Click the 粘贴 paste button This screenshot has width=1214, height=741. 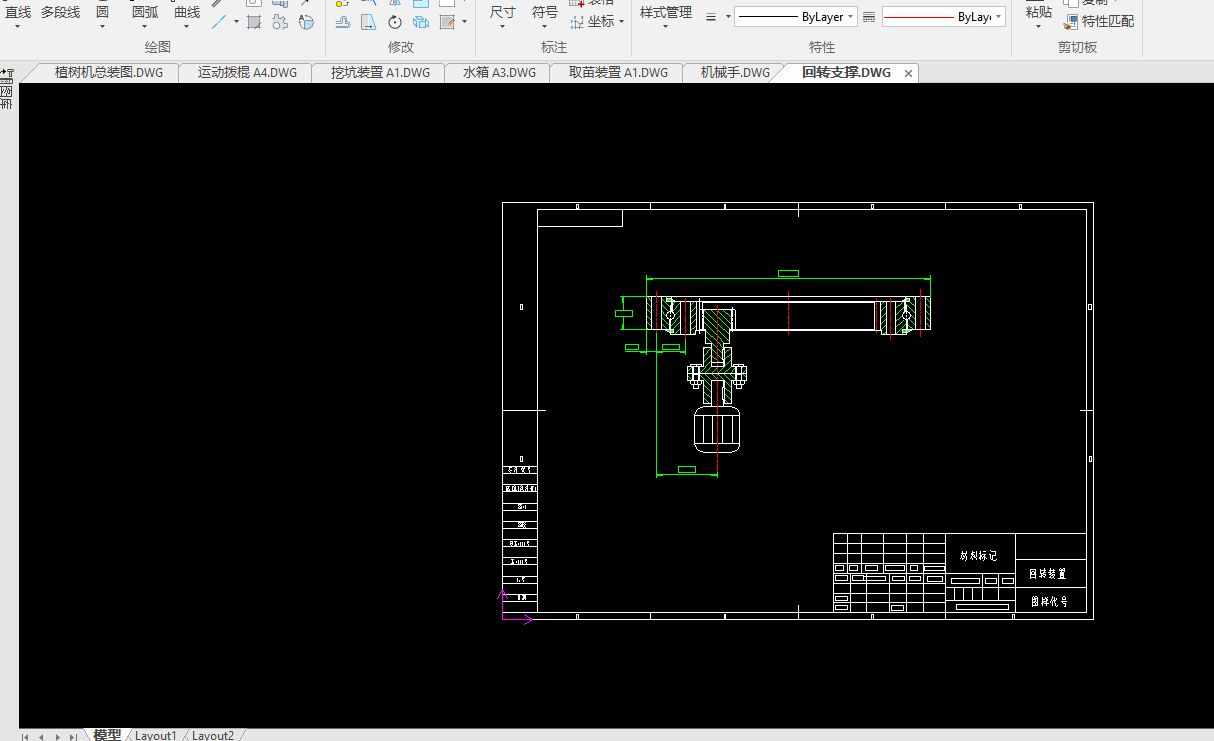point(1039,12)
